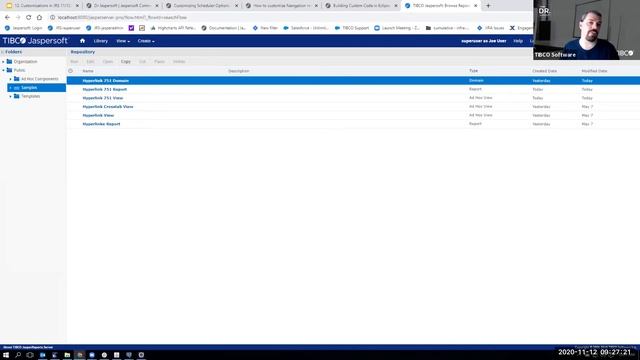Viewport: 640px width, 360px height.
Task: Click the Paste toolbar button
Action: pos(159,62)
